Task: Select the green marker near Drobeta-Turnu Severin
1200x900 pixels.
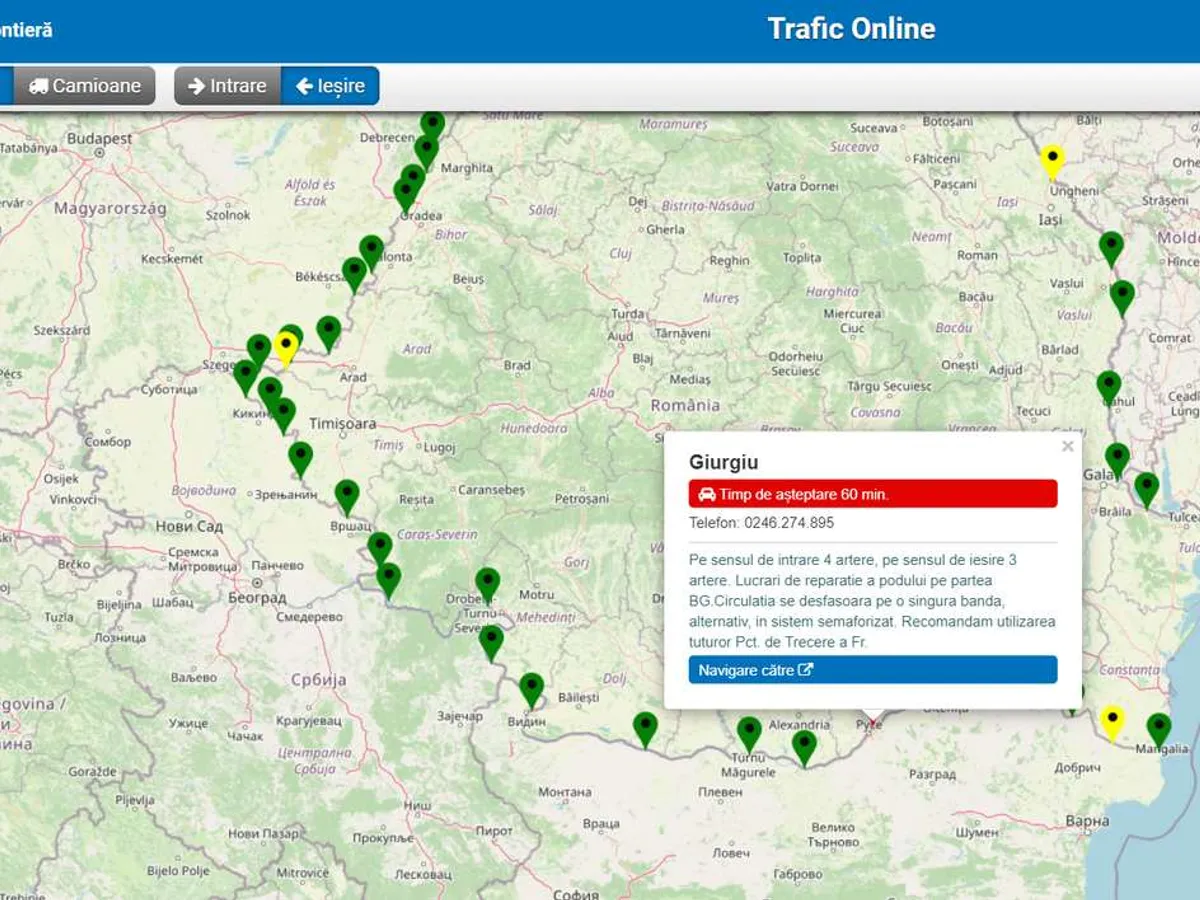Action: click(487, 582)
